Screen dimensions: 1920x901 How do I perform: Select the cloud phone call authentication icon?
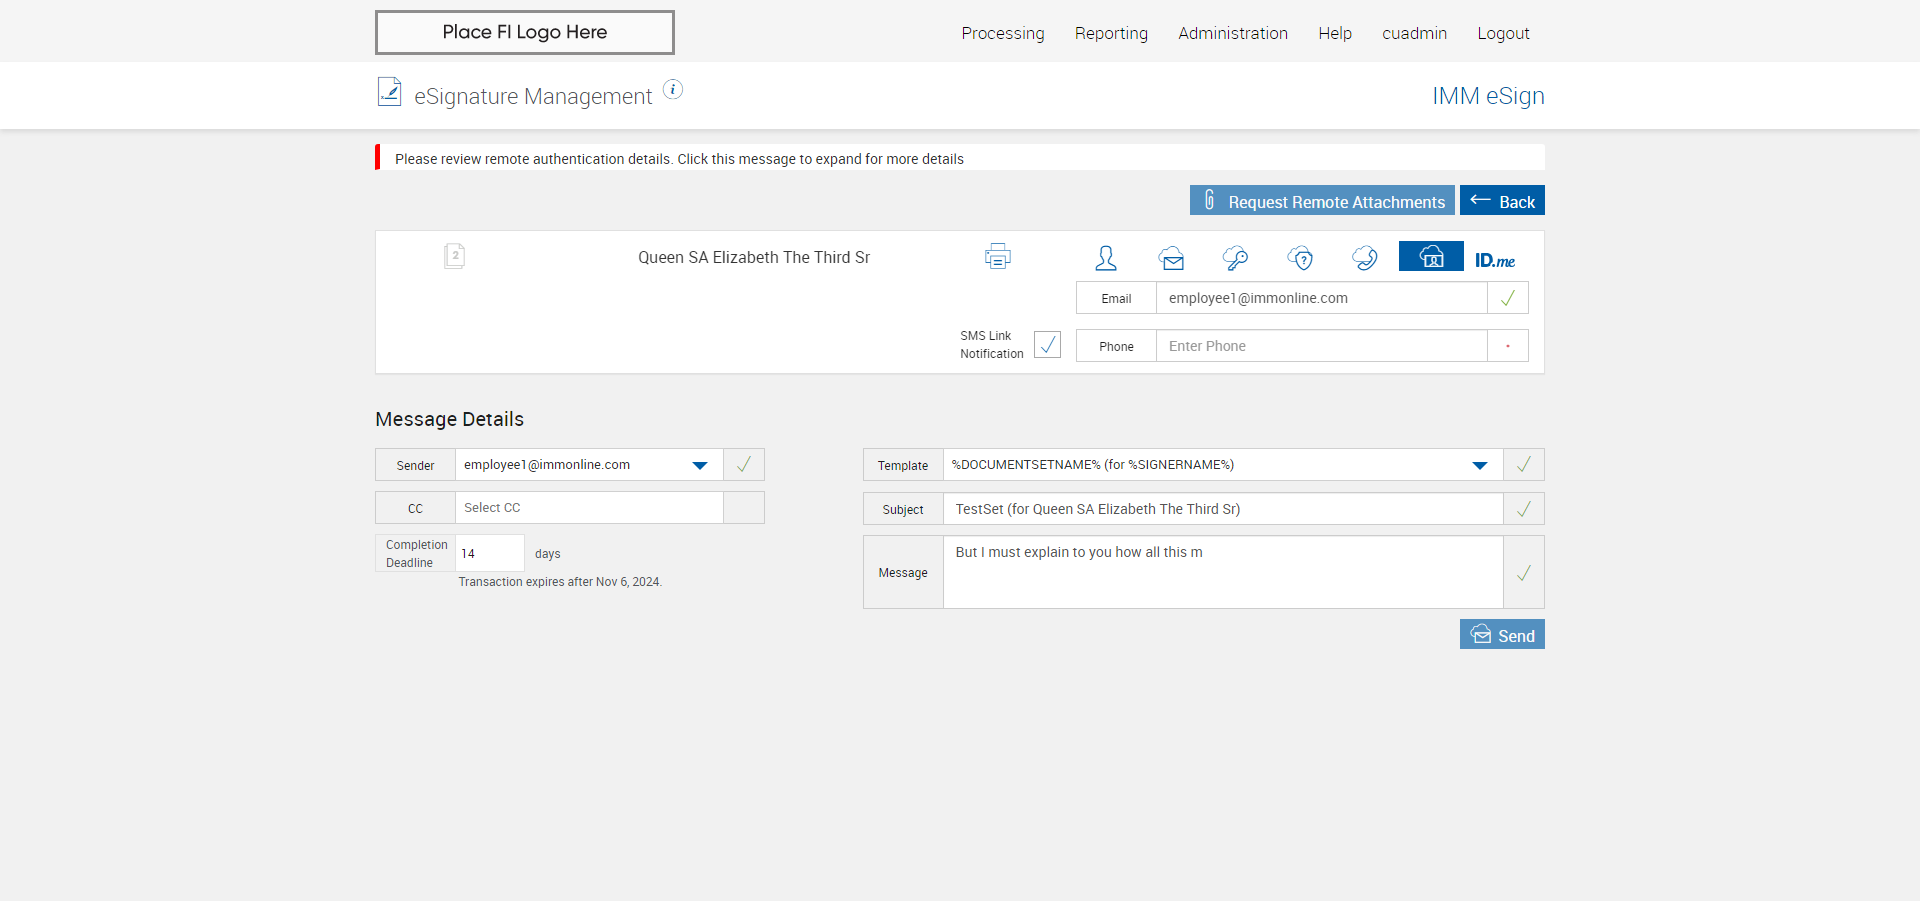point(1364,258)
